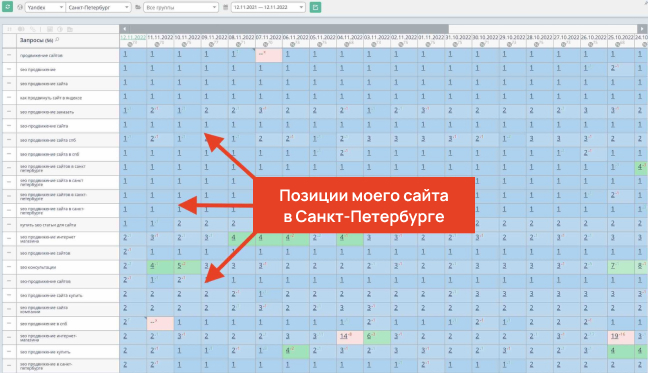Click the search magnifier next to Запросы header
This screenshot has height=373, width=648.
57,39
